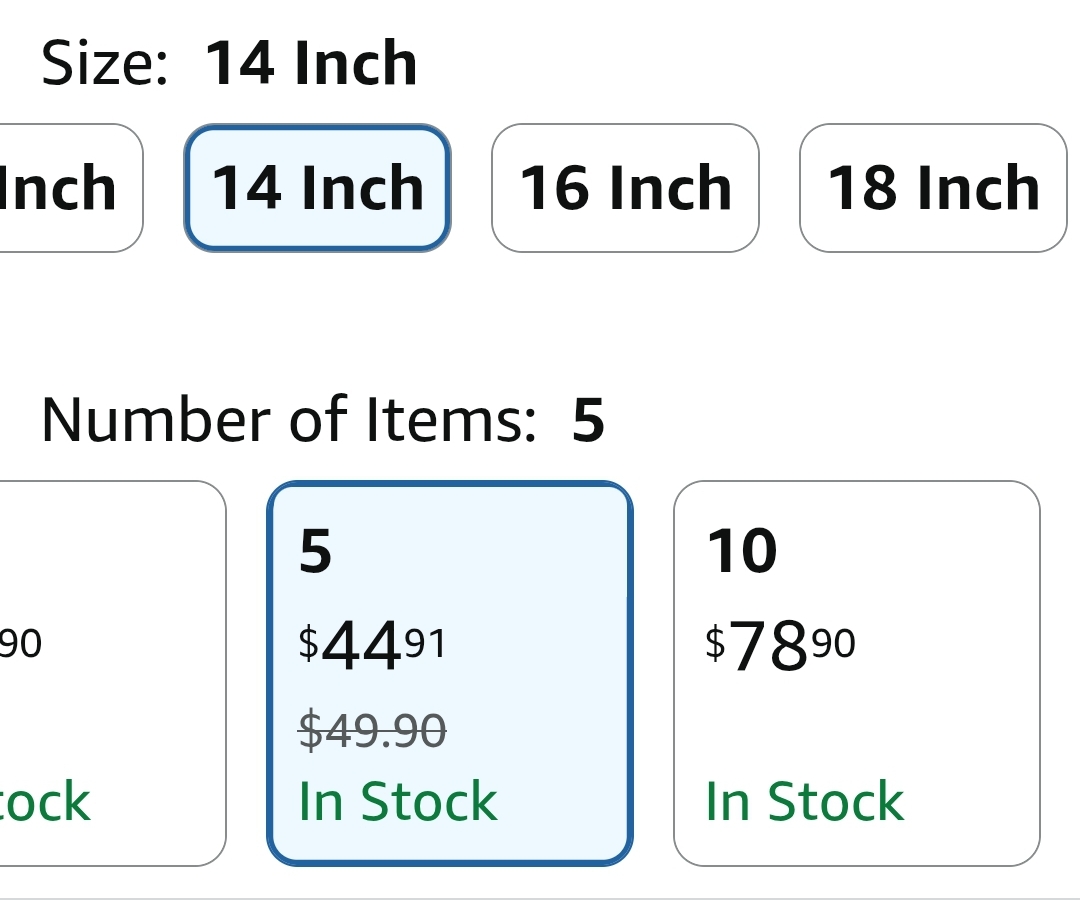Click the cut-off 90 cents price fragment
The image size is (1080, 900).
click(x=21, y=643)
